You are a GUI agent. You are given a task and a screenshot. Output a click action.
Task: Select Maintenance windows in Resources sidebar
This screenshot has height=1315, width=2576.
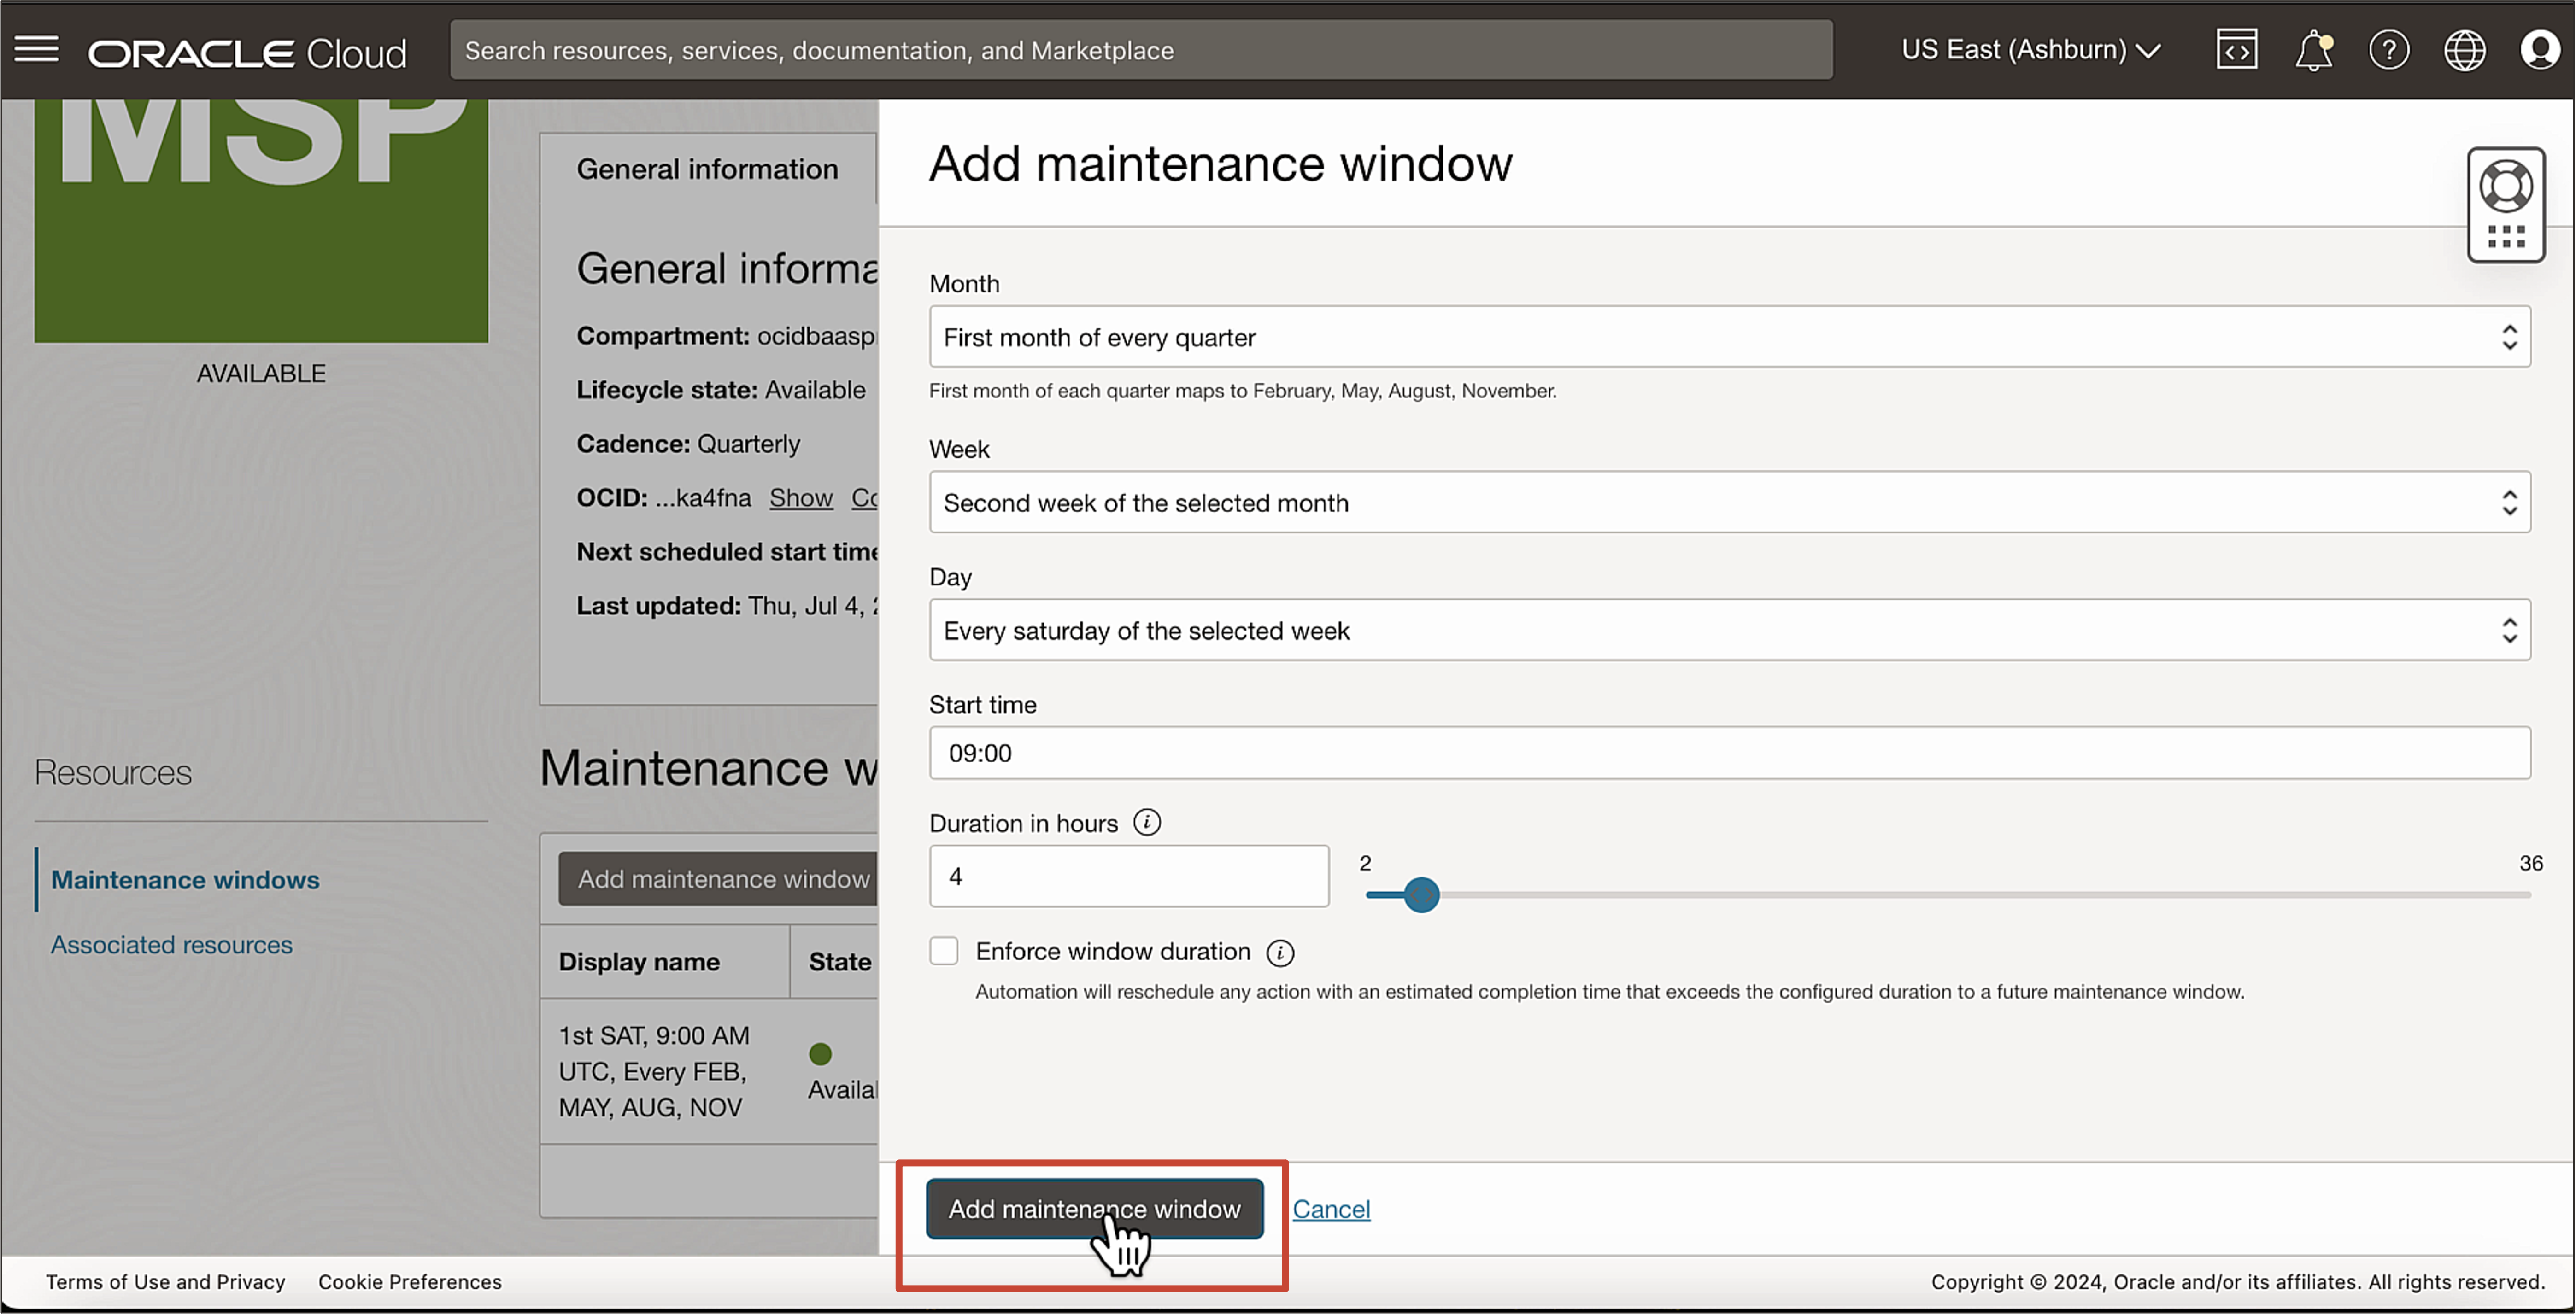click(185, 880)
